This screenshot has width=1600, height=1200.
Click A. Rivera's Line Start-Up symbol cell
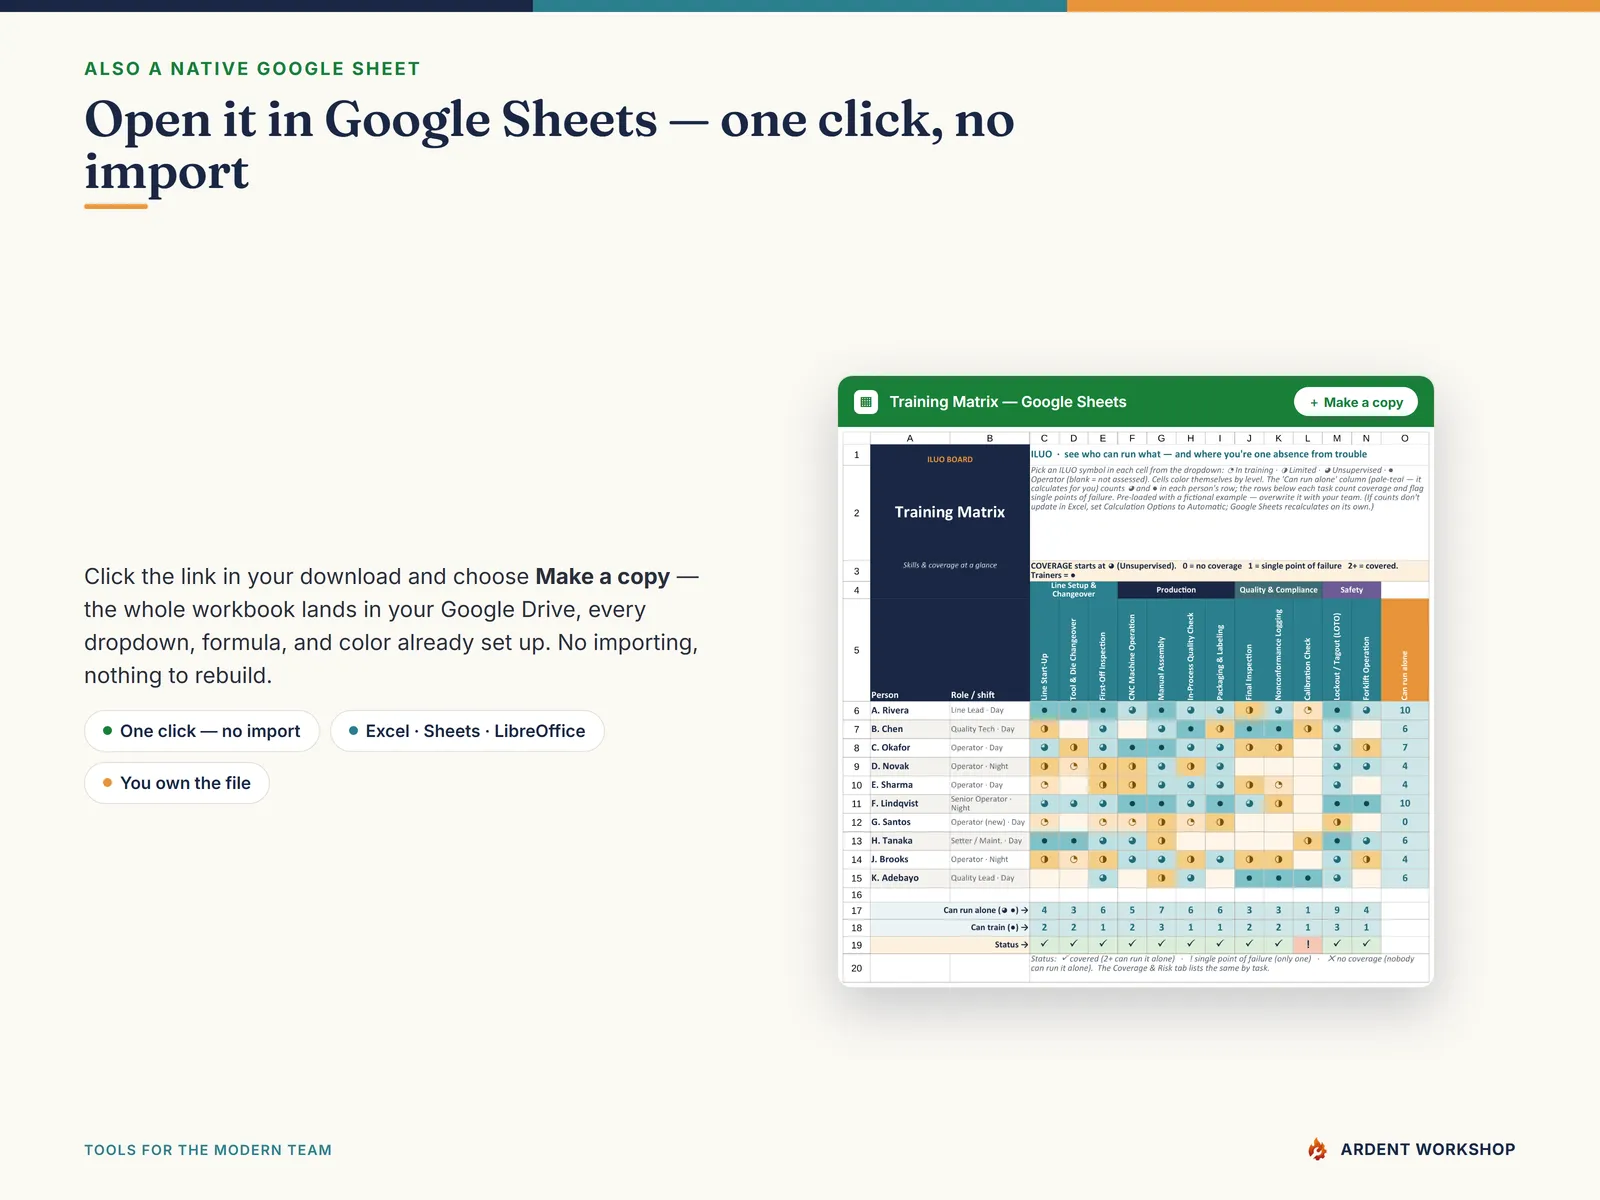point(1044,710)
